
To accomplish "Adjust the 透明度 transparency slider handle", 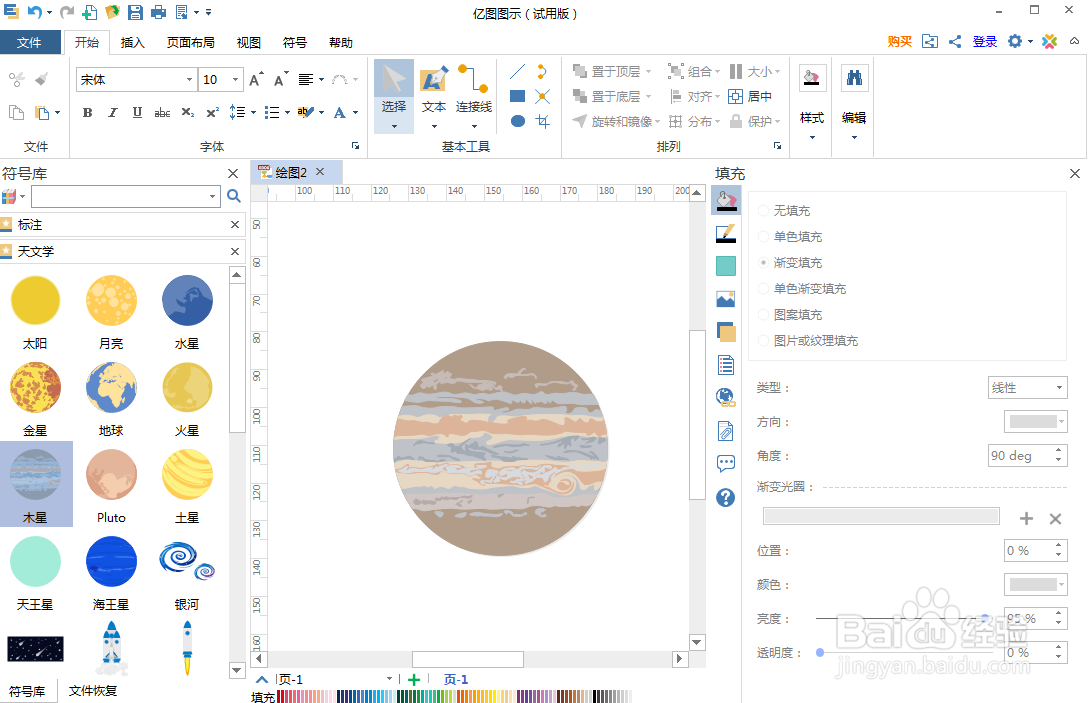I will (x=820, y=652).
